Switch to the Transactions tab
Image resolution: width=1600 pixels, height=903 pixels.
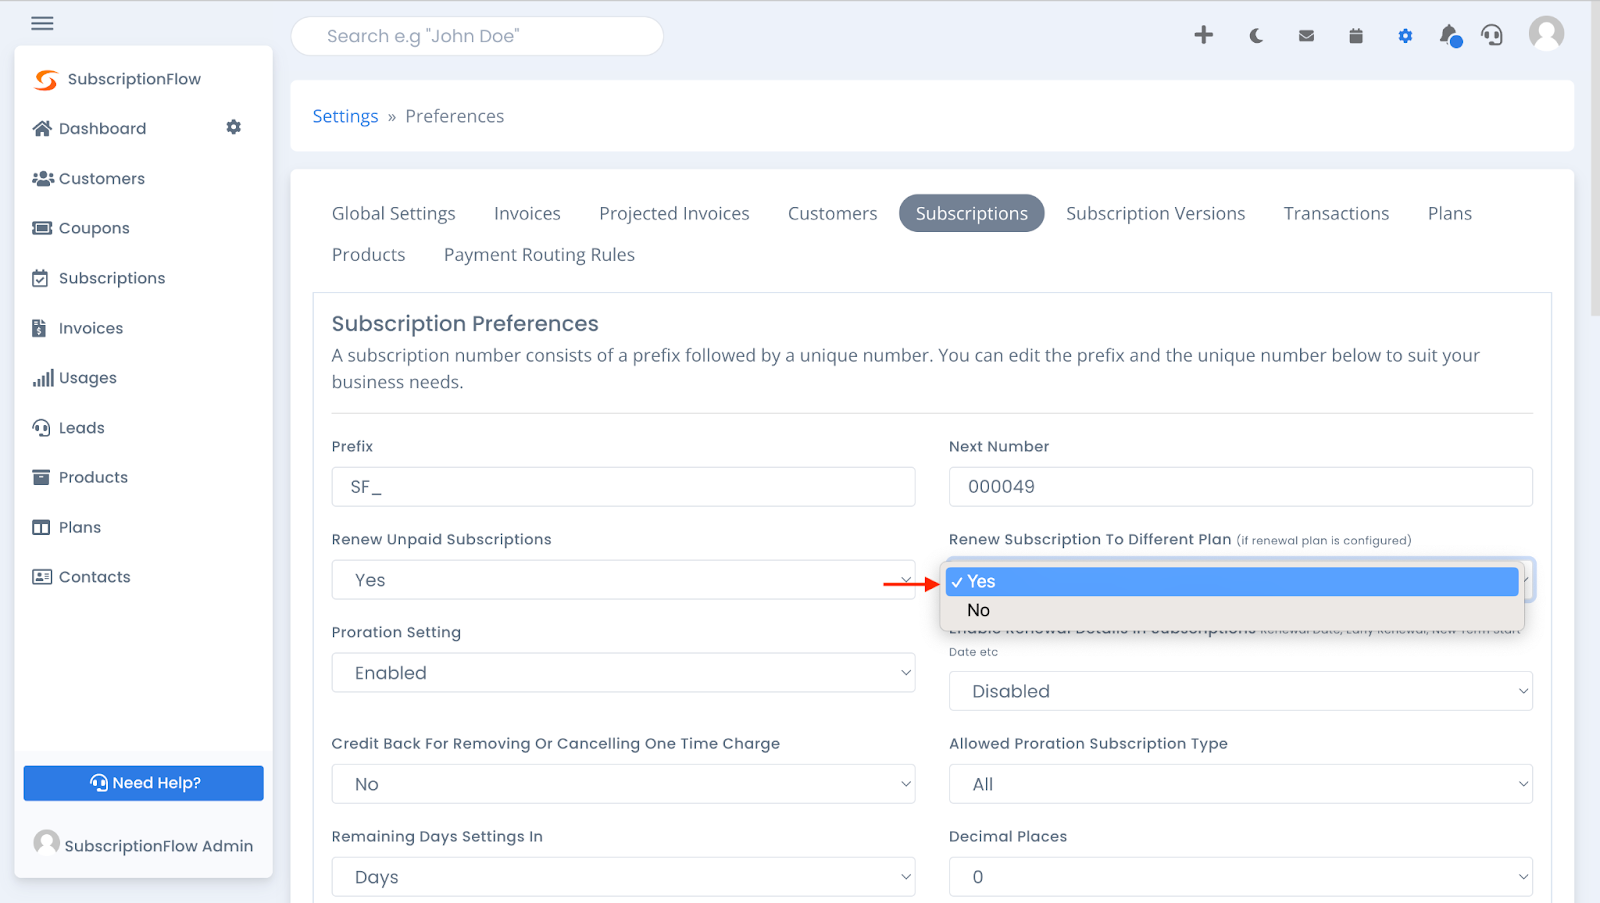coord(1336,213)
